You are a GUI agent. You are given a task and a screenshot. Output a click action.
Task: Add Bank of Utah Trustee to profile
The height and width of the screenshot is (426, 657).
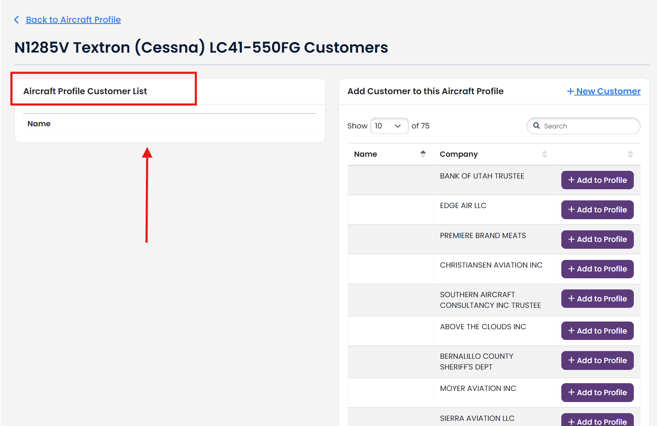click(x=597, y=180)
